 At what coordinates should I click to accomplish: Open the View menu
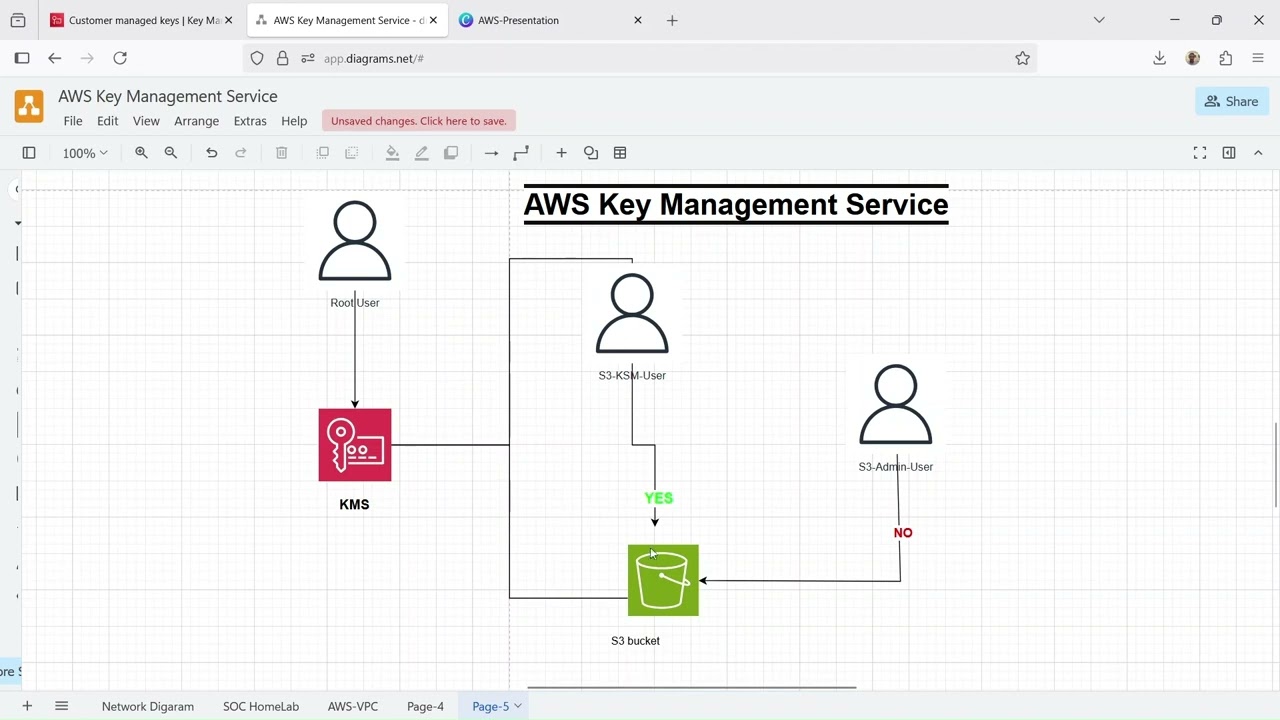point(146,121)
